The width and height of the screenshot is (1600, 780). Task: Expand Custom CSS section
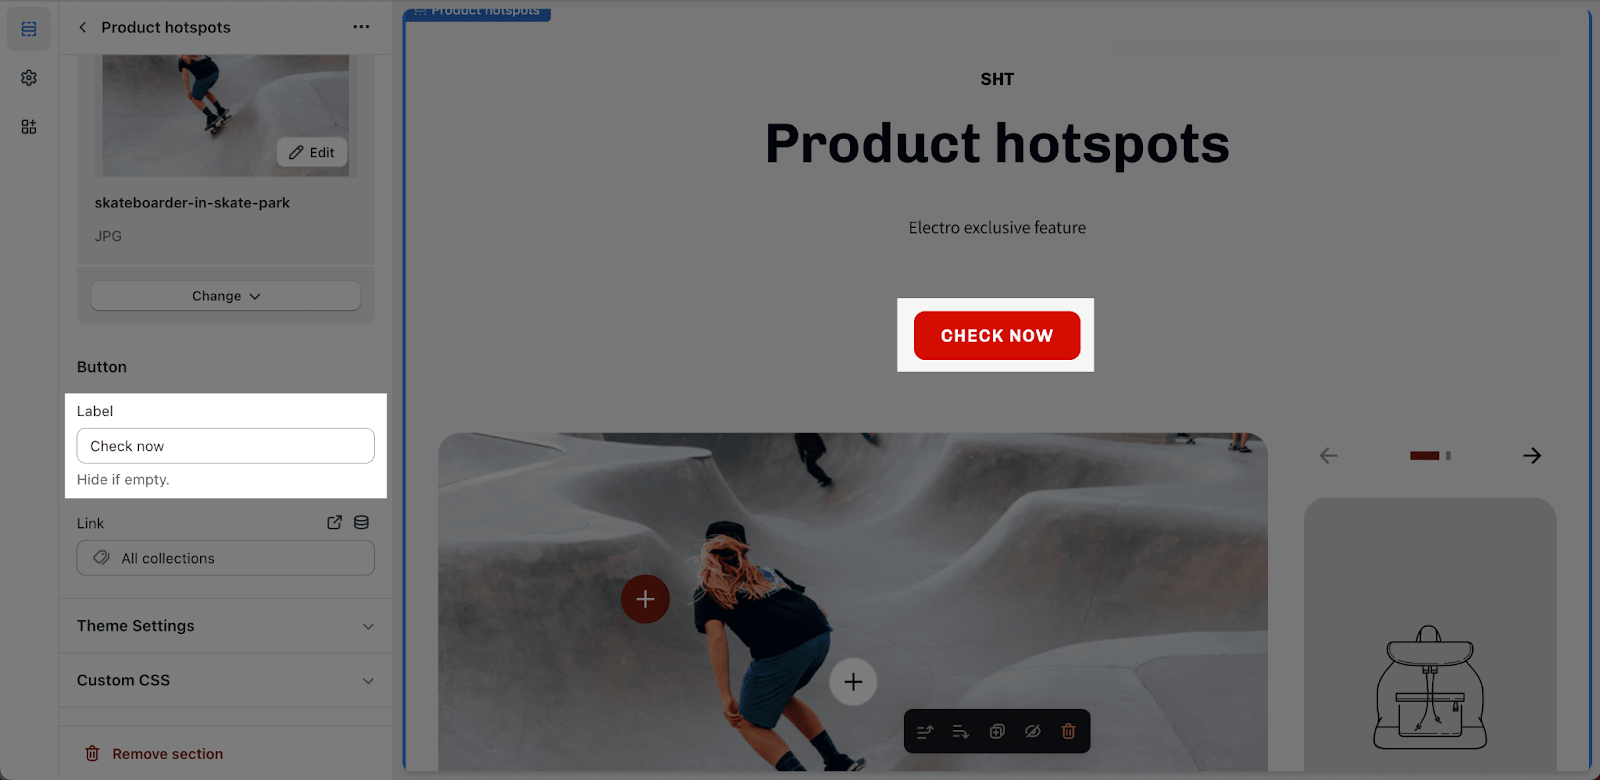coord(226,680)
